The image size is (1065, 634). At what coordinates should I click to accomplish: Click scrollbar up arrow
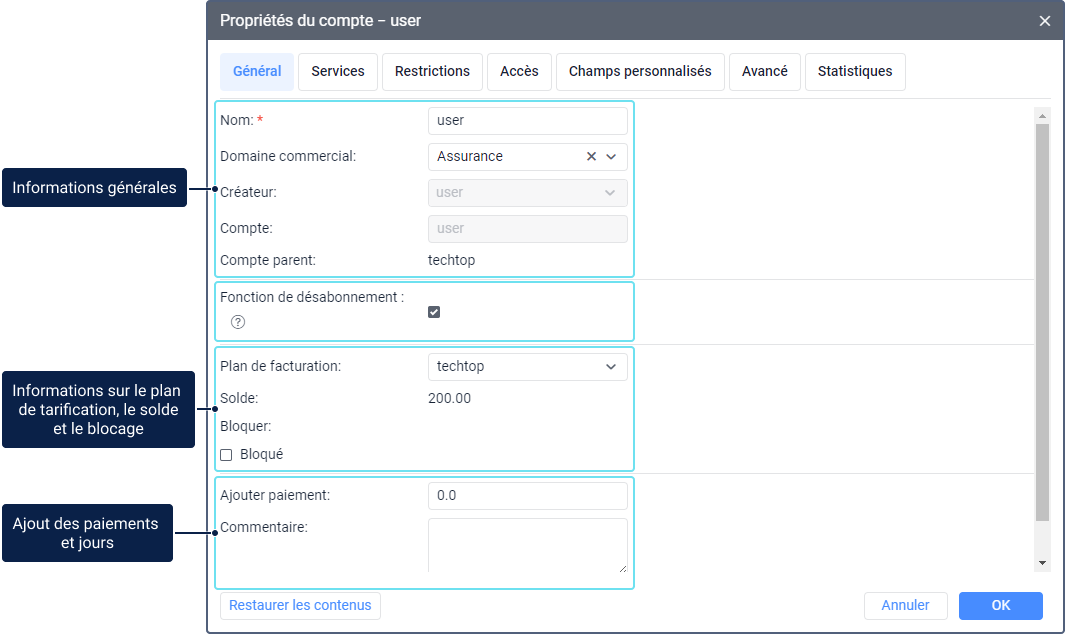[1042, 116]
